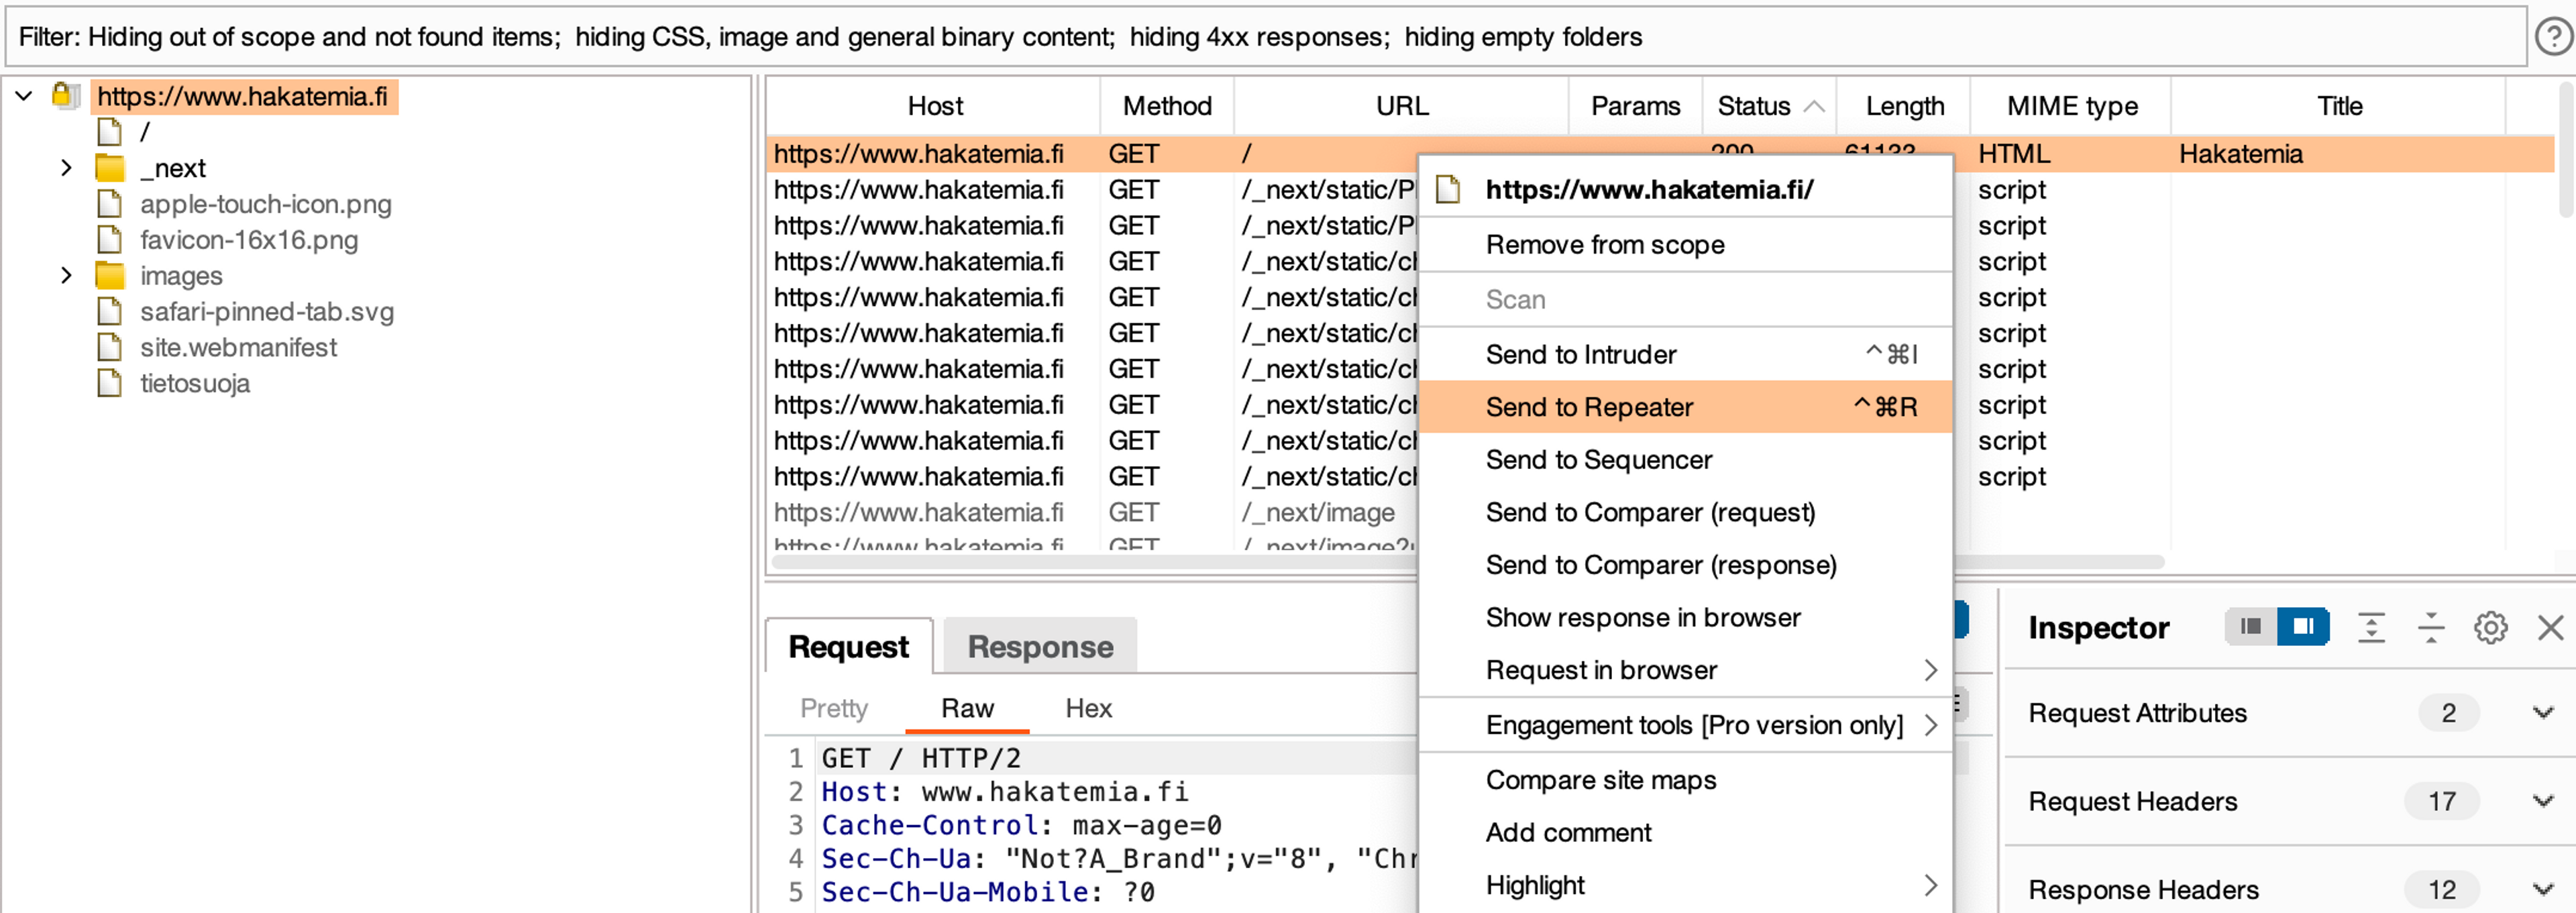Click the Inspector expand all sections icon
Screen dimensions: 2576x913
[2371, 628]
